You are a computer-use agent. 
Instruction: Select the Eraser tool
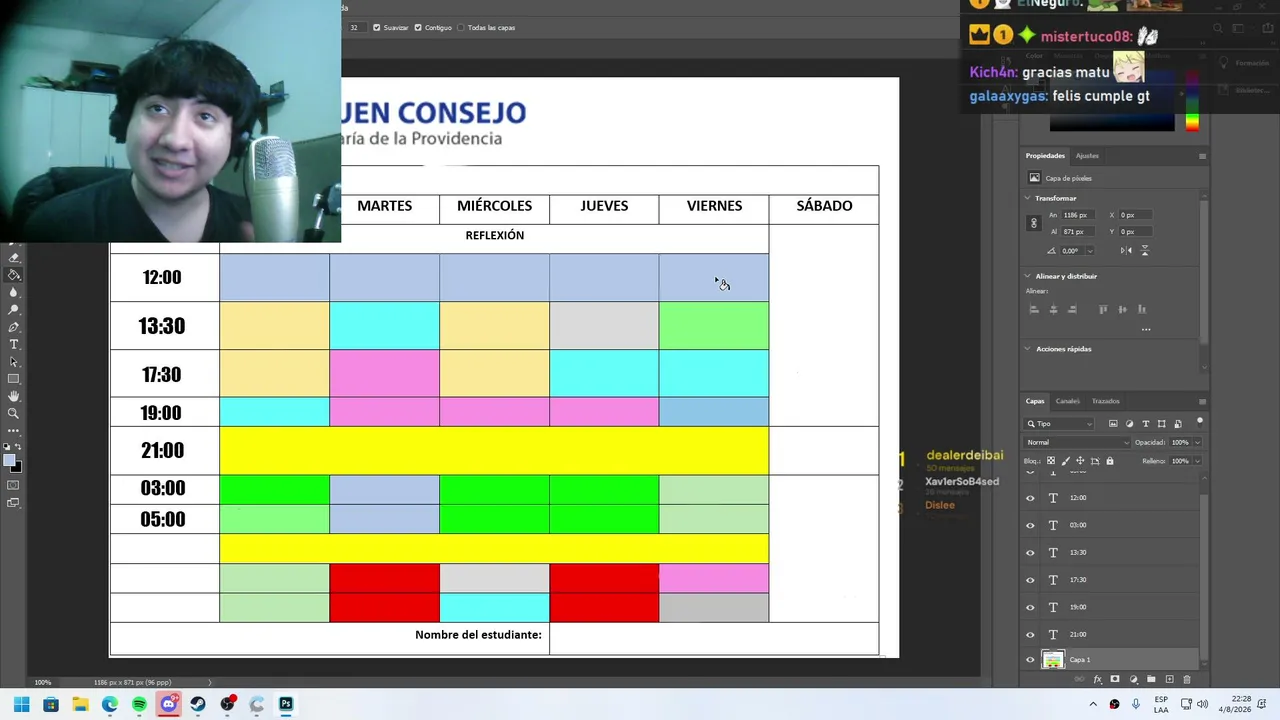[x=14, y=257]
